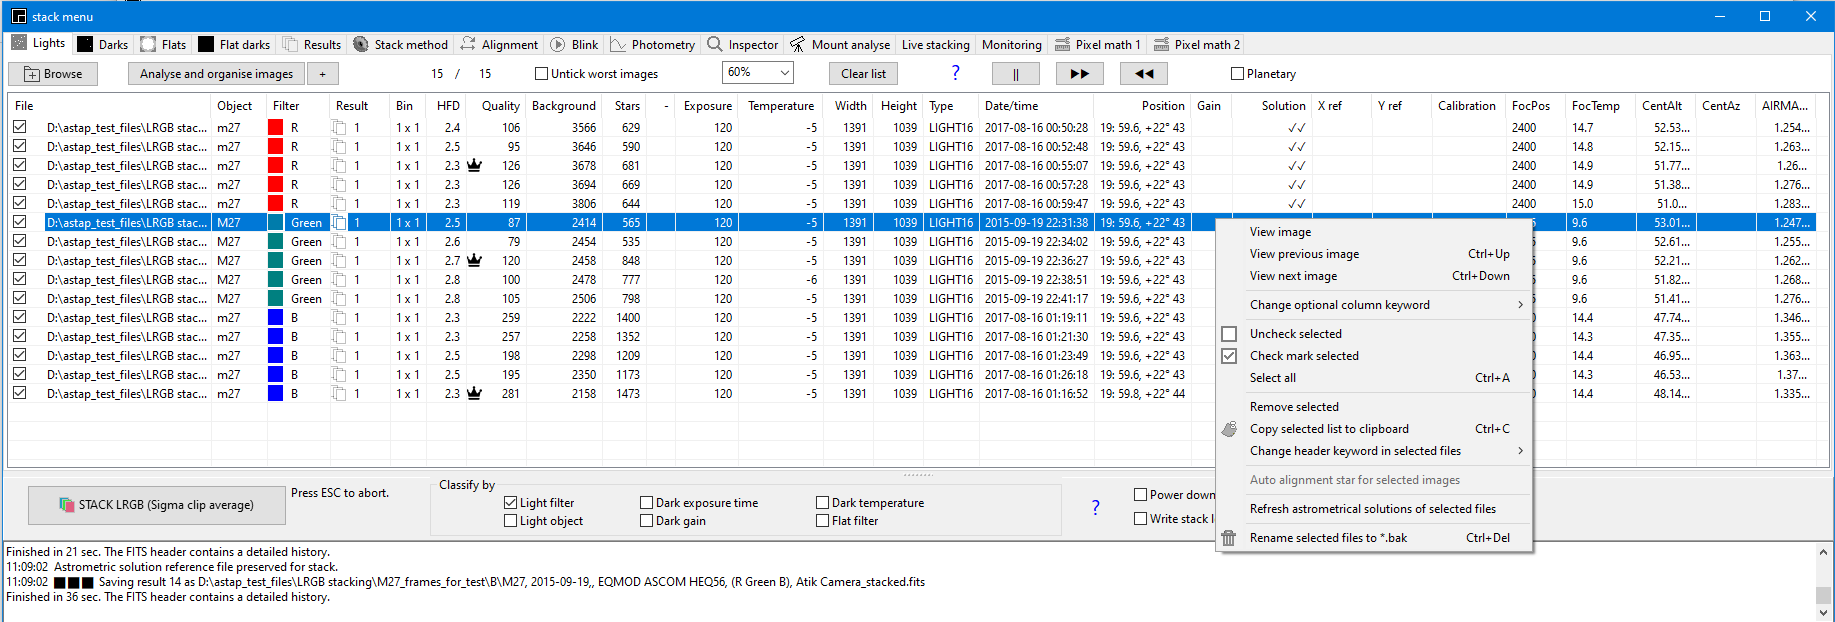Viewport: 1835px width, 622px height.
Task: Choose Remove selected
Action: 1374,407
